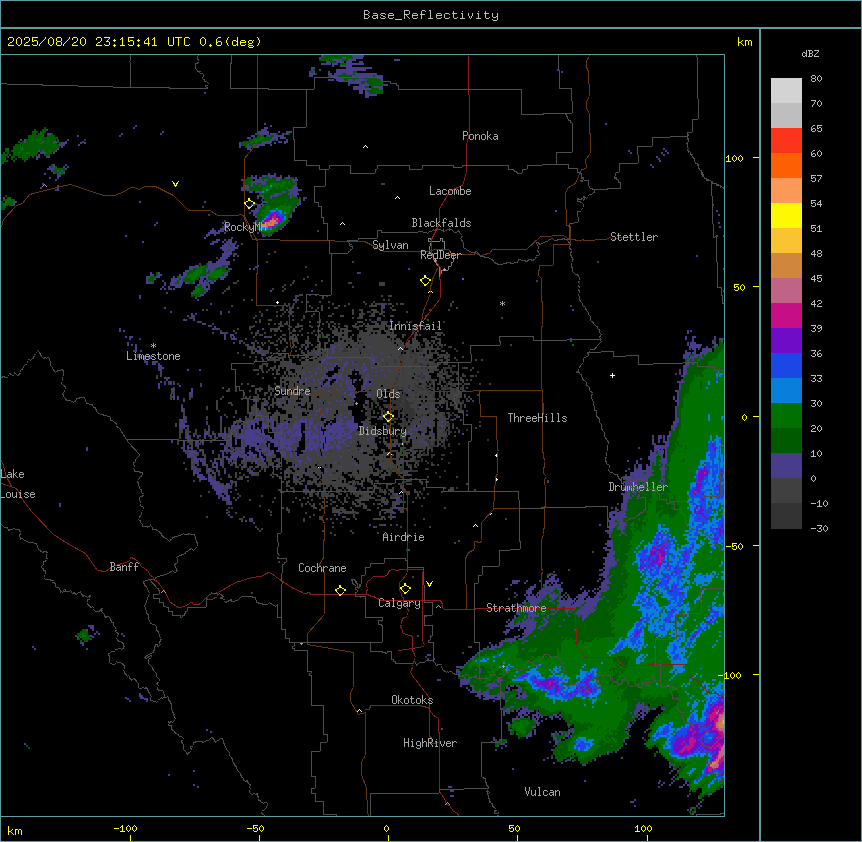The width and height of the screenshot is (862, 842).
Task: Click the yellow diamond marker between Olds and Didsbury
Action: click(x=388, y=417)
